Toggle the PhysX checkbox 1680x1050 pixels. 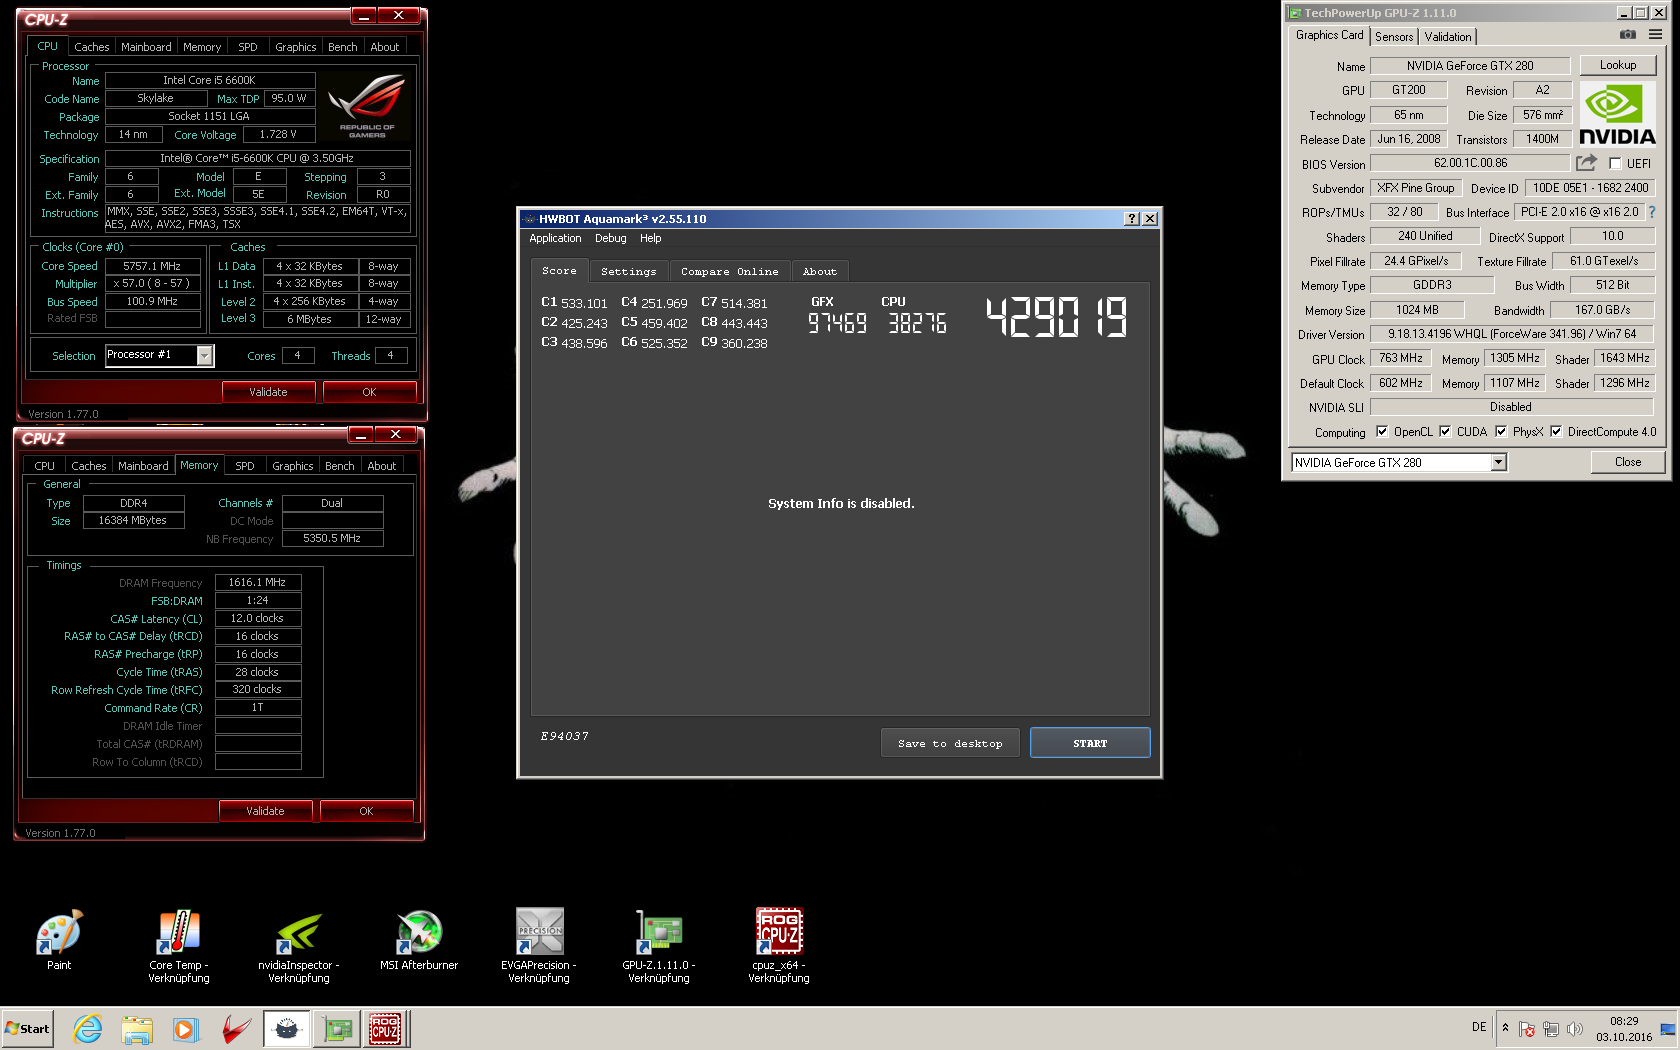click(x=1501, y=432)
